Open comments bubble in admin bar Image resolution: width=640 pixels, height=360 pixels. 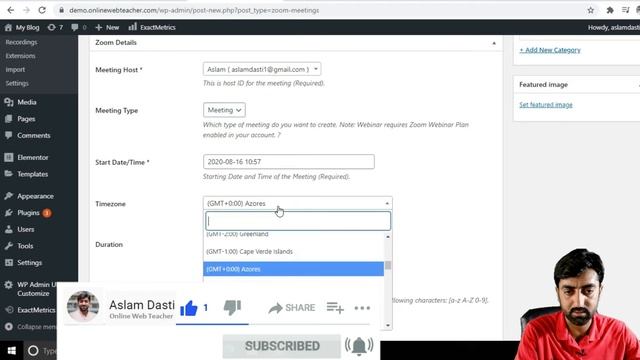(78, 27)
